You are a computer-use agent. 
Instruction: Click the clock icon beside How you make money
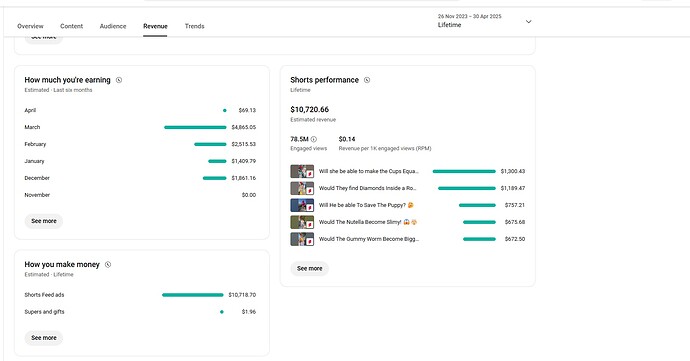pyautogui.click(x=108, y=265)
